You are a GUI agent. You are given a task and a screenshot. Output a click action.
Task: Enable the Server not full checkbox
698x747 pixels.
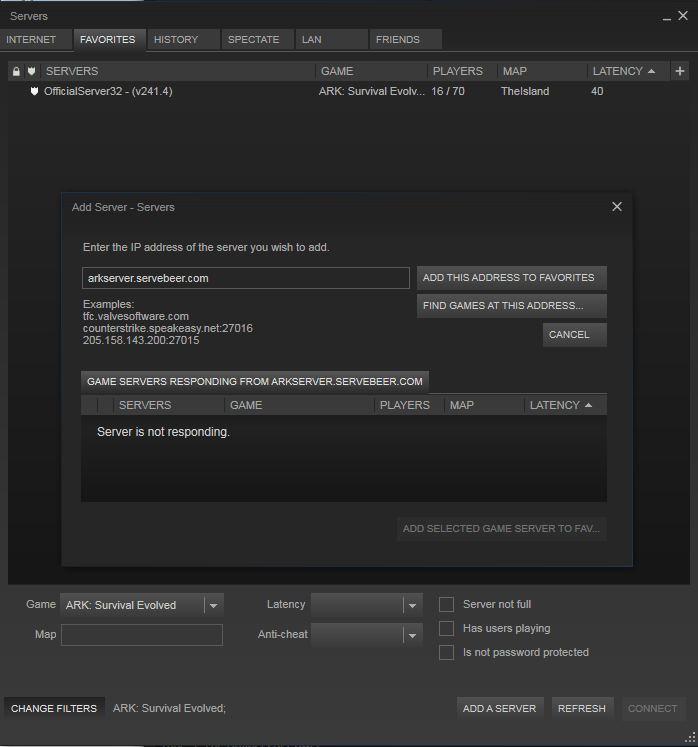[447, 605]
